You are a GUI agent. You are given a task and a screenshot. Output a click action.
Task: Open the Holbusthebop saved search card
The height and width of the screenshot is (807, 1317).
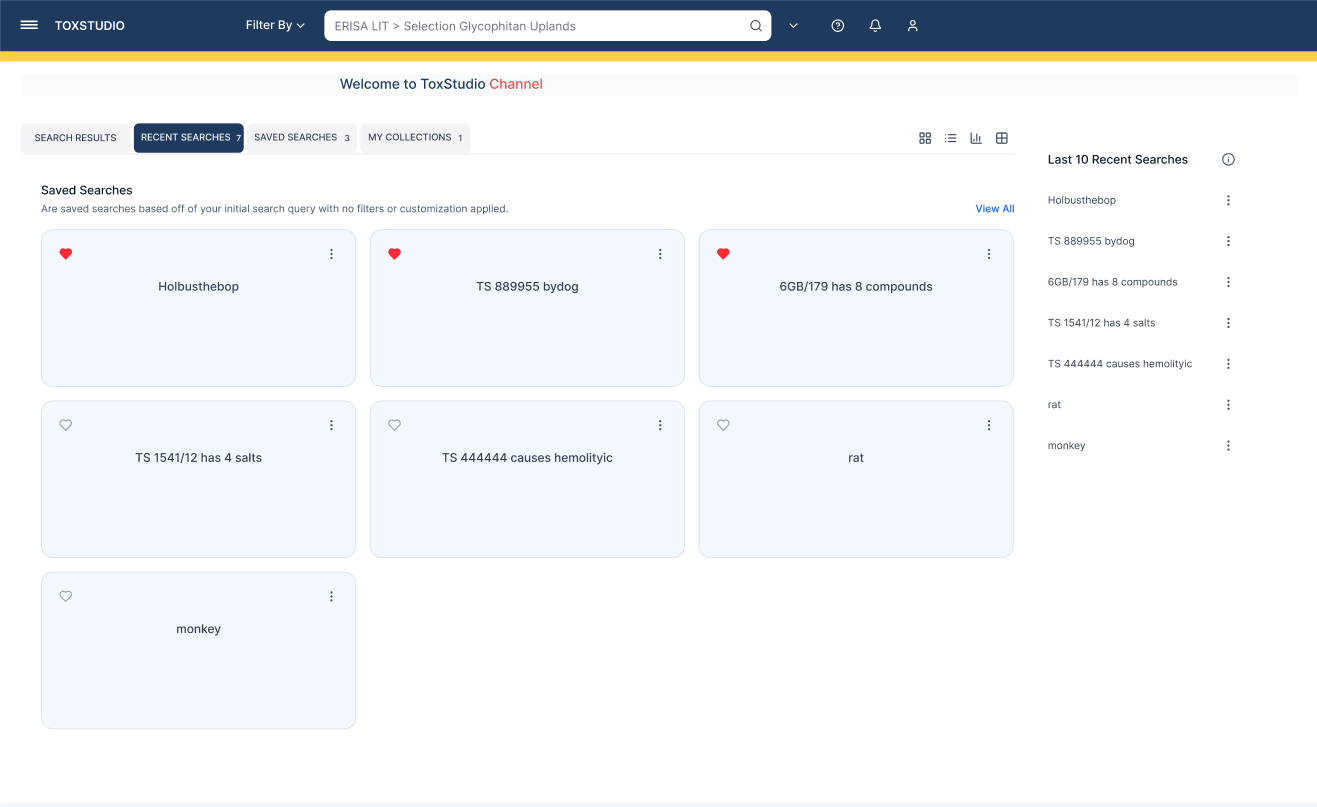198,308
